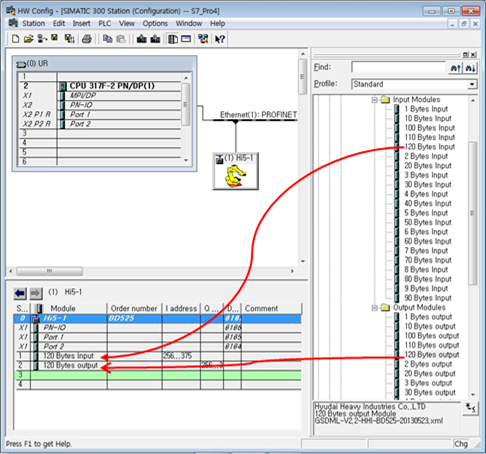Select 90 Bytes Input catalog item
The width and height of the screenshot is (486, 454).
click(x=428, y=298)
